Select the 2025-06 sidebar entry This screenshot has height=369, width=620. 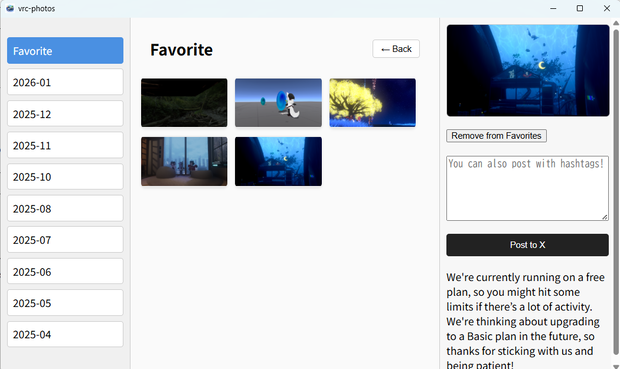pyautogui.click(x=65, y=272)
